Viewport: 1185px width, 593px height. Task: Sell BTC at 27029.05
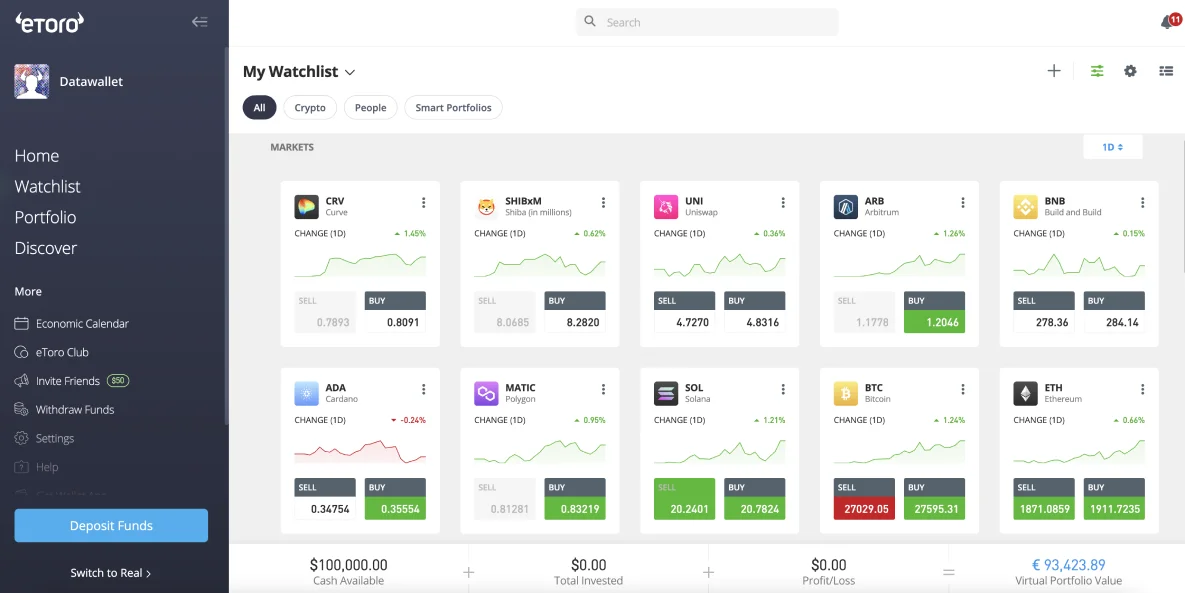[865, 499]
